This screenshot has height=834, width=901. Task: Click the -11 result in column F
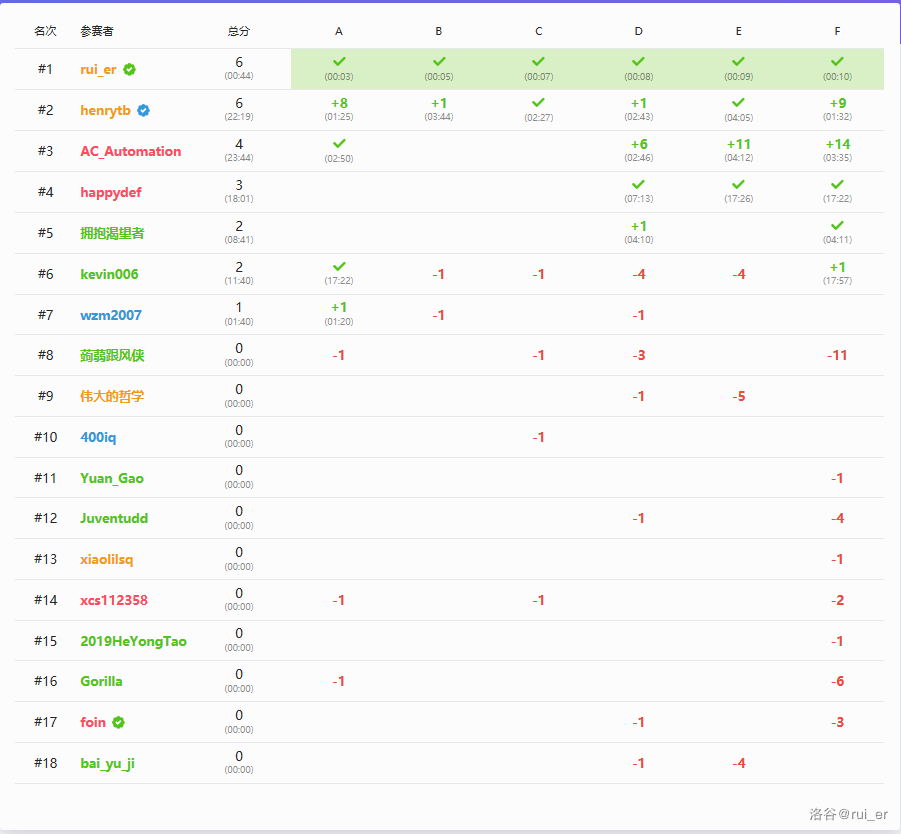[x=837, y=355]
